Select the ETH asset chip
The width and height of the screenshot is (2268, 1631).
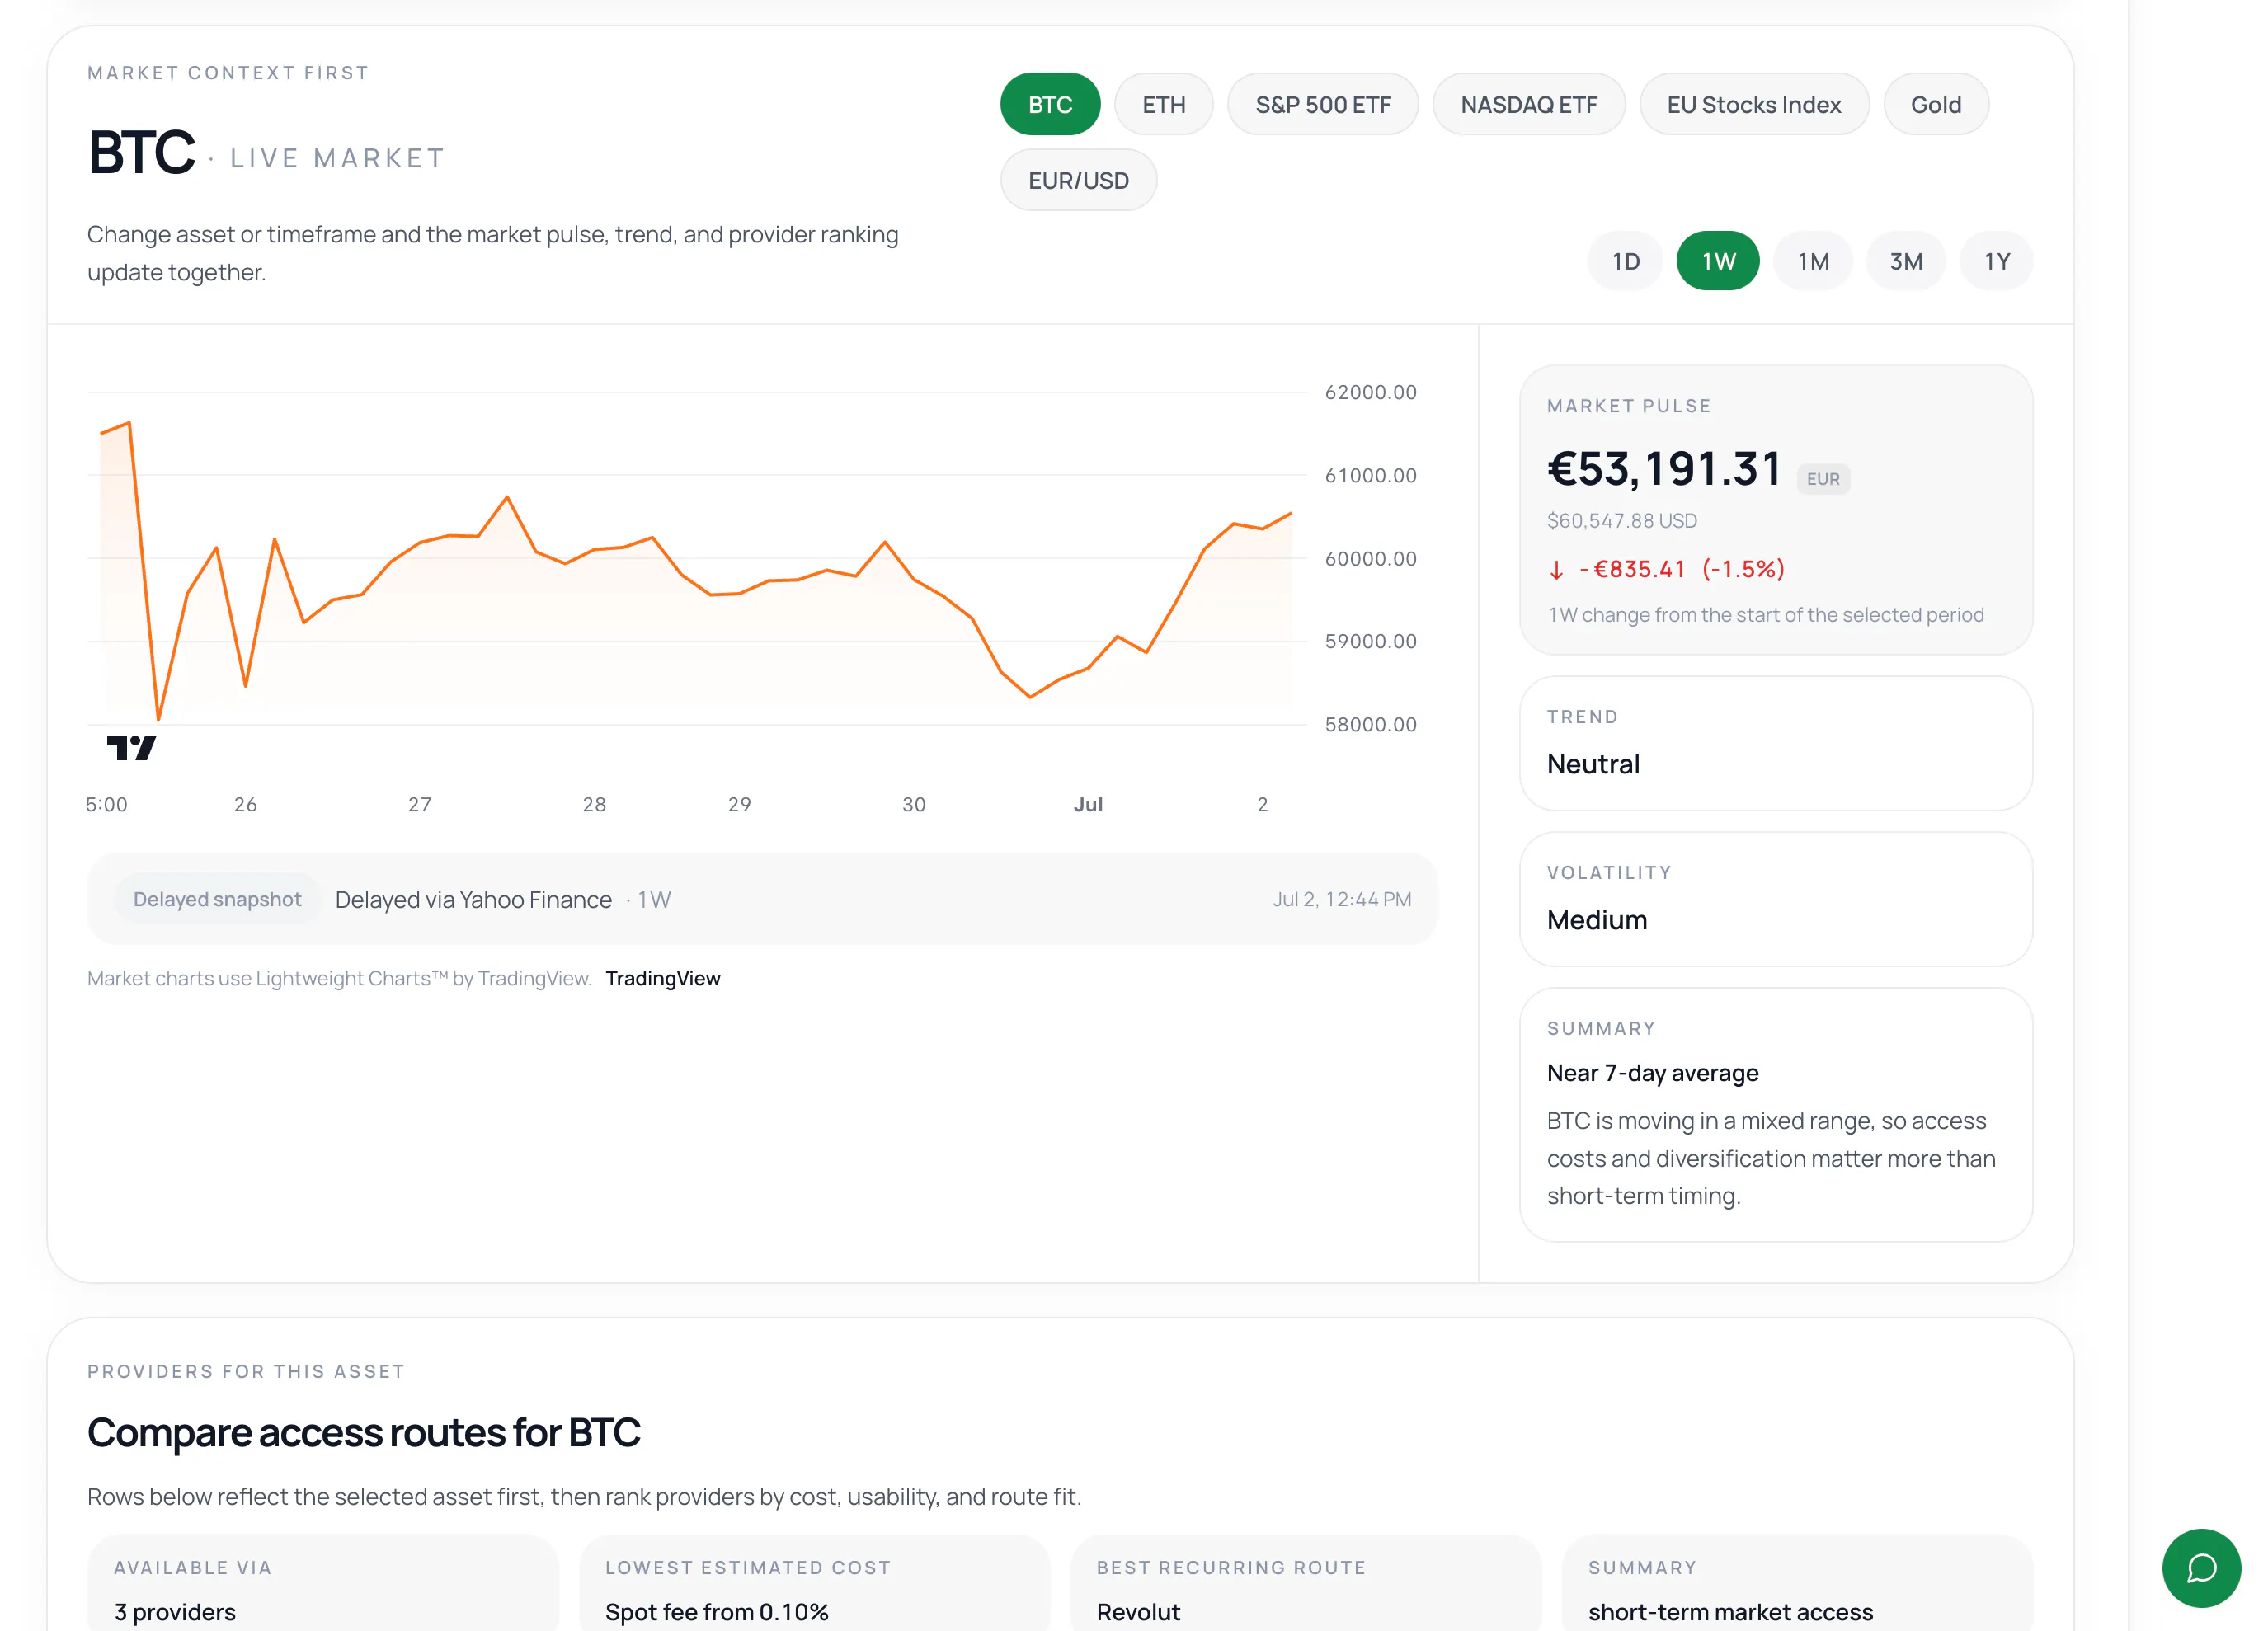[1164, 104]
